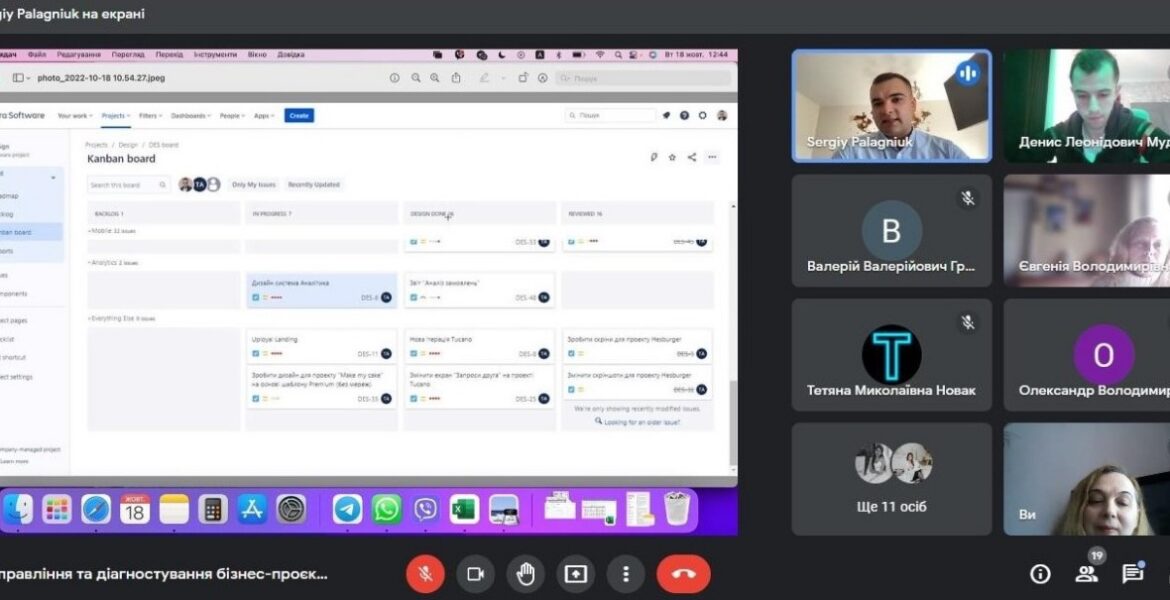Click the Trash icon in the Dock
1170x600 pixels.
click(677, 508)
